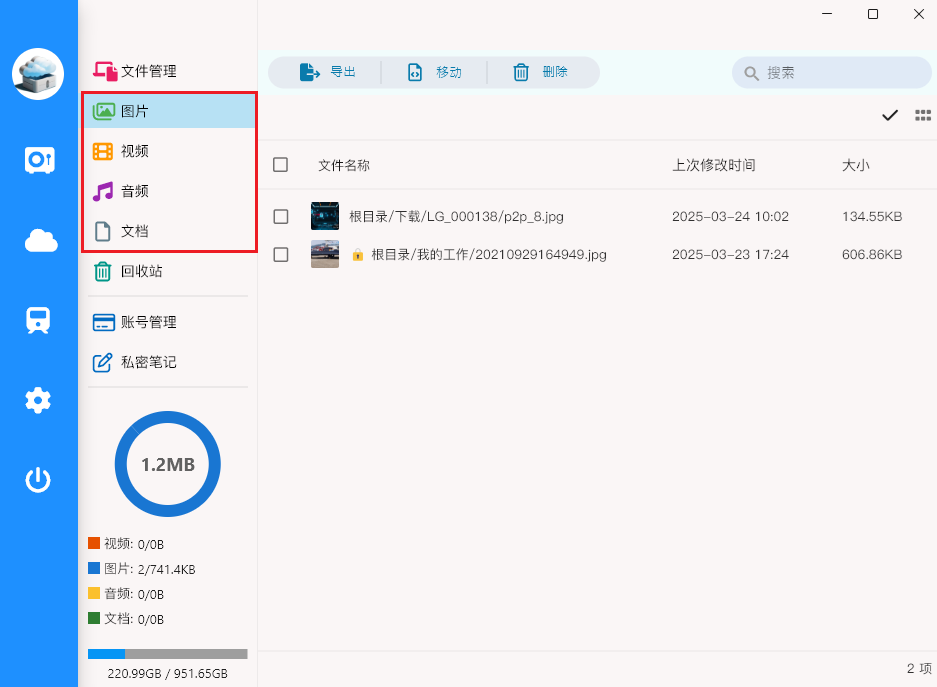Toggle the header select-all checkbox
The width and height of the screenshot is (937, 687).
pyautogui.click(x=280, y=165)
